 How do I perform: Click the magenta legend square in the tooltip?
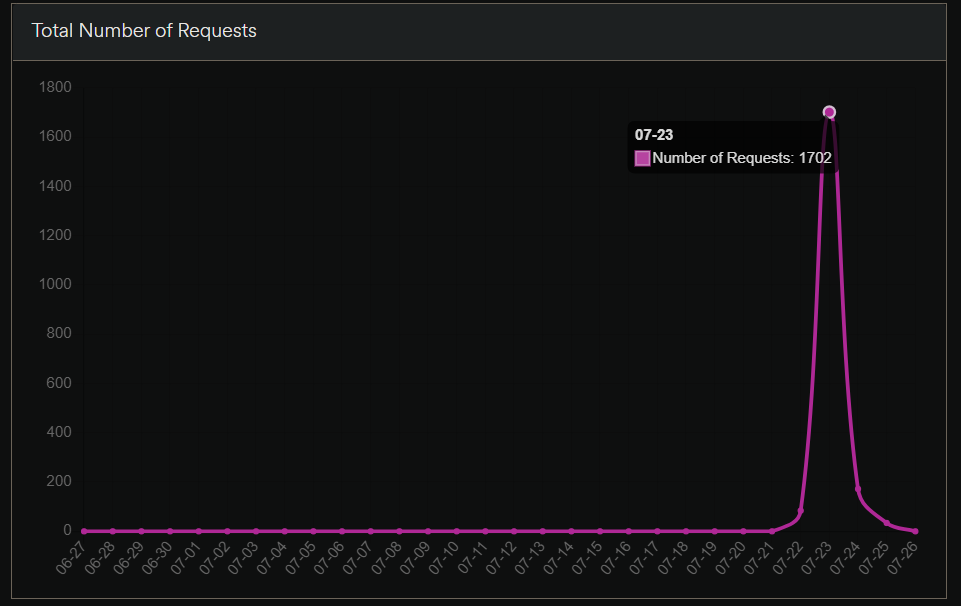[641, 158]
